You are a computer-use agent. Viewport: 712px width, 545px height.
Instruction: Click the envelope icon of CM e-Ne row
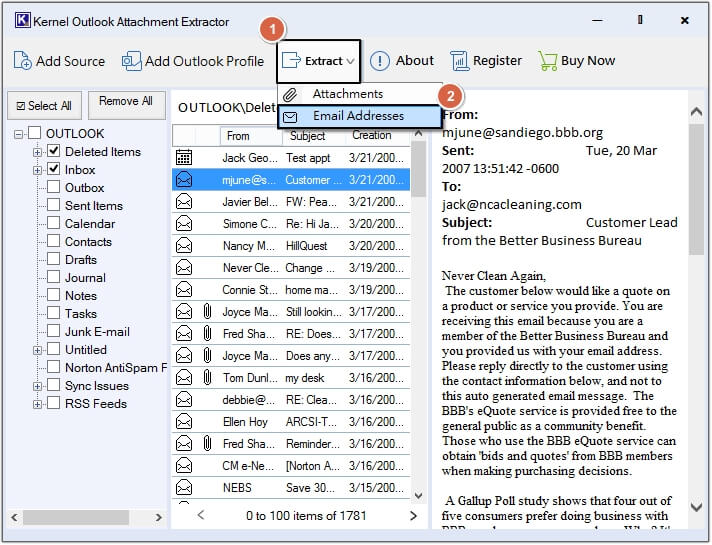coord(184,466)
